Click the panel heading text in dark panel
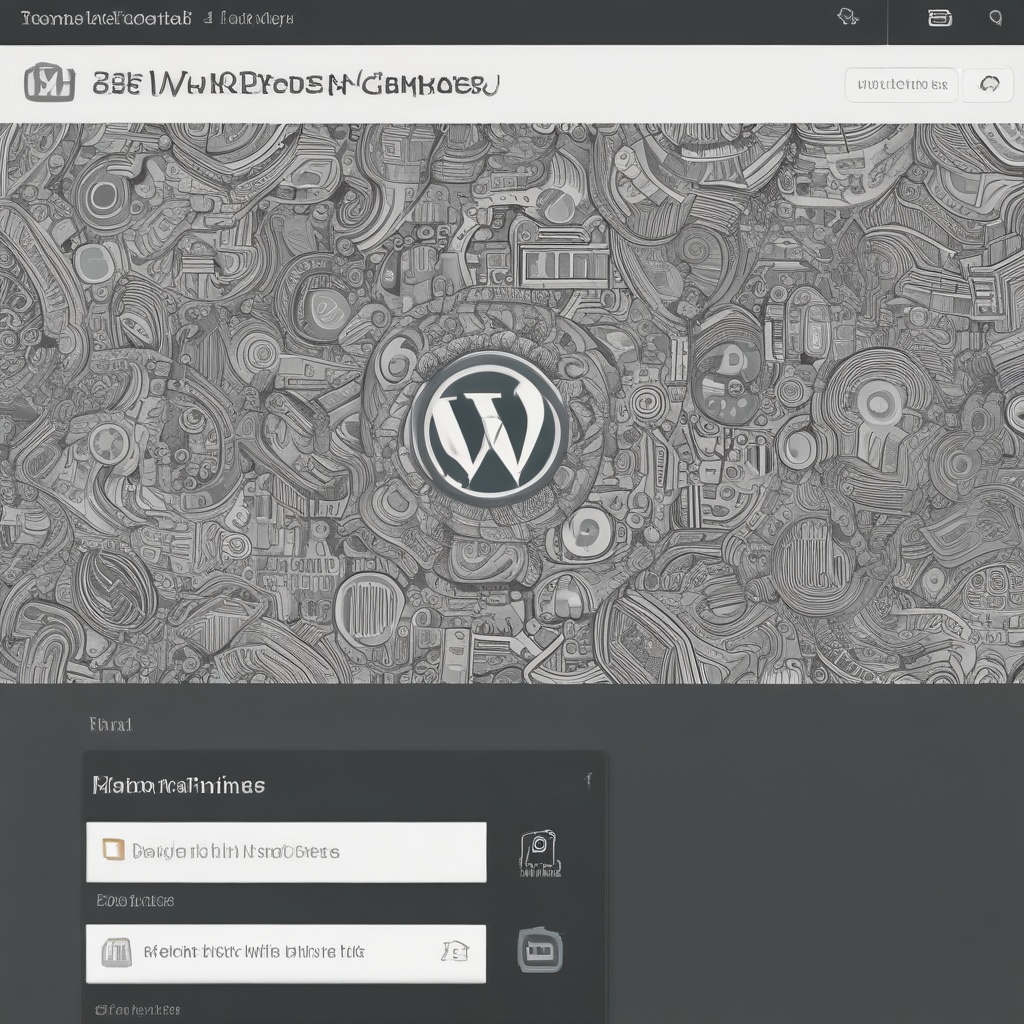The image size is (1024, 1024). tap(179, 785)
